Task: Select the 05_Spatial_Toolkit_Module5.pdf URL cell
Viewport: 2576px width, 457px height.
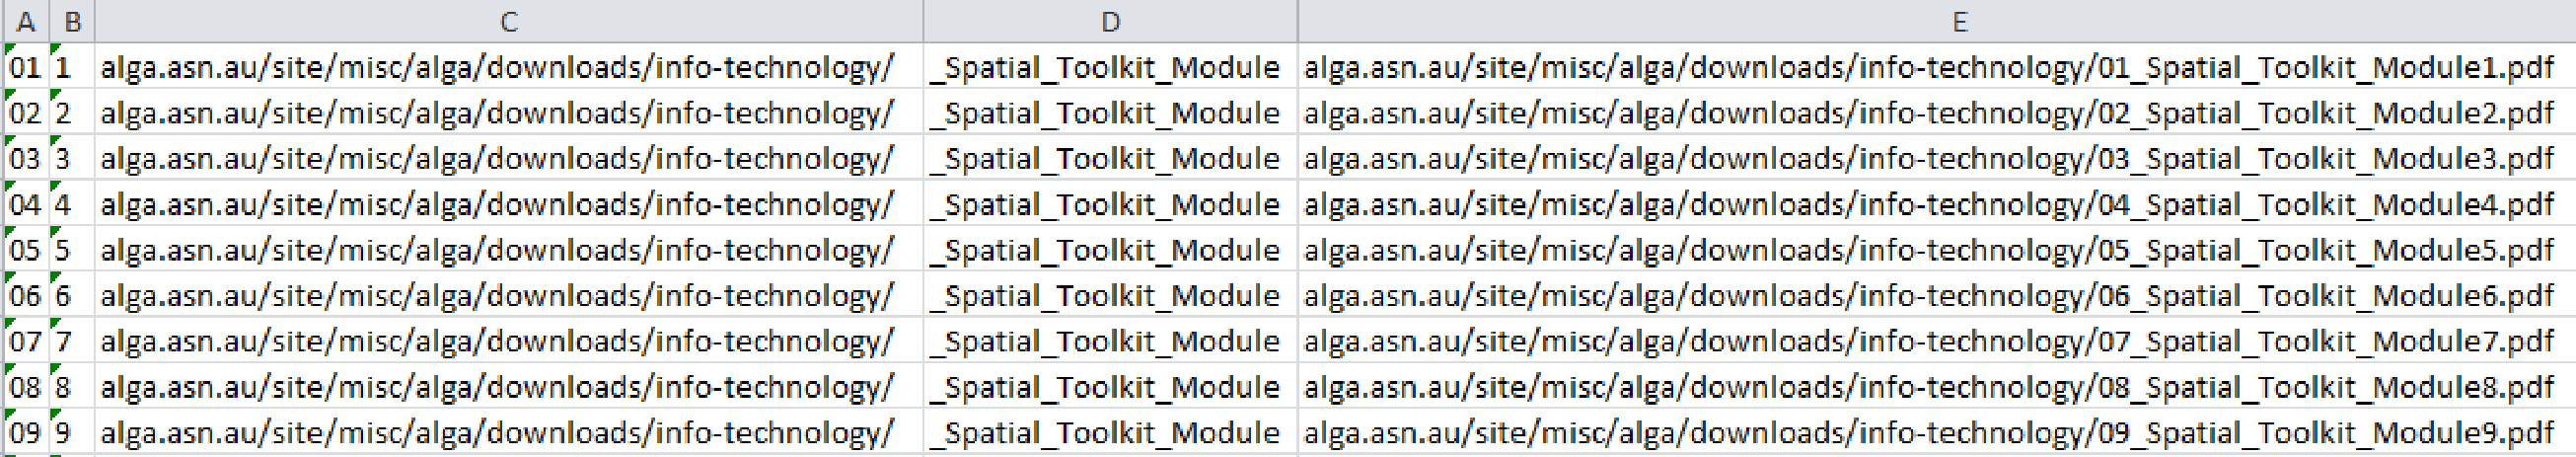Action: point(1937,249)
